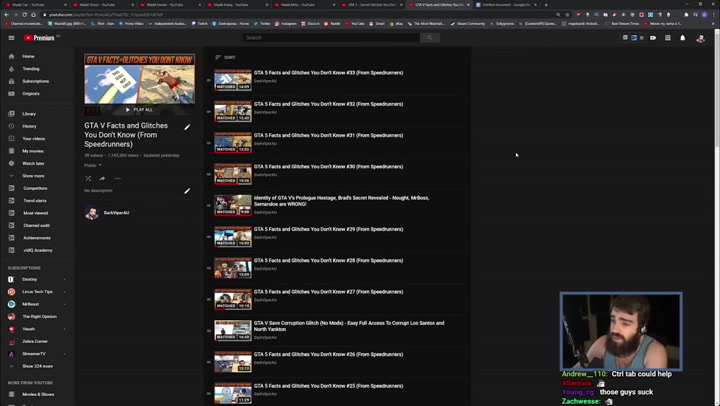Open Facts and Glitches #32 video title
Screen dimensions: 720x406
click(x=328, y=104)
